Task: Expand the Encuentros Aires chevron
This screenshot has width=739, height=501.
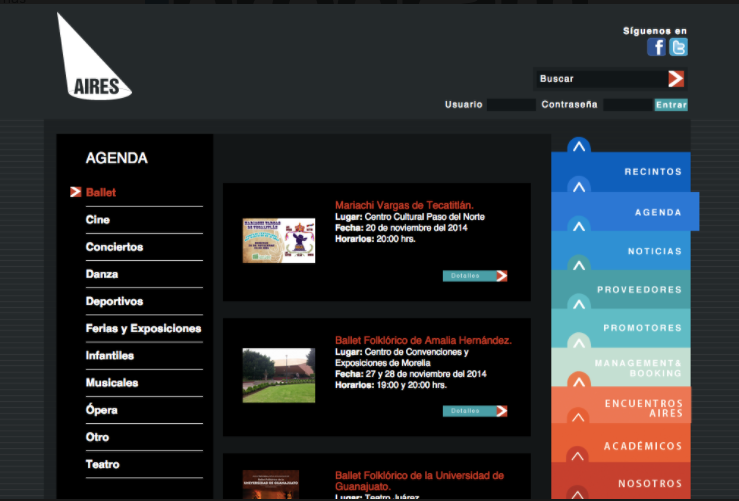Action: (x=579, y=381)
